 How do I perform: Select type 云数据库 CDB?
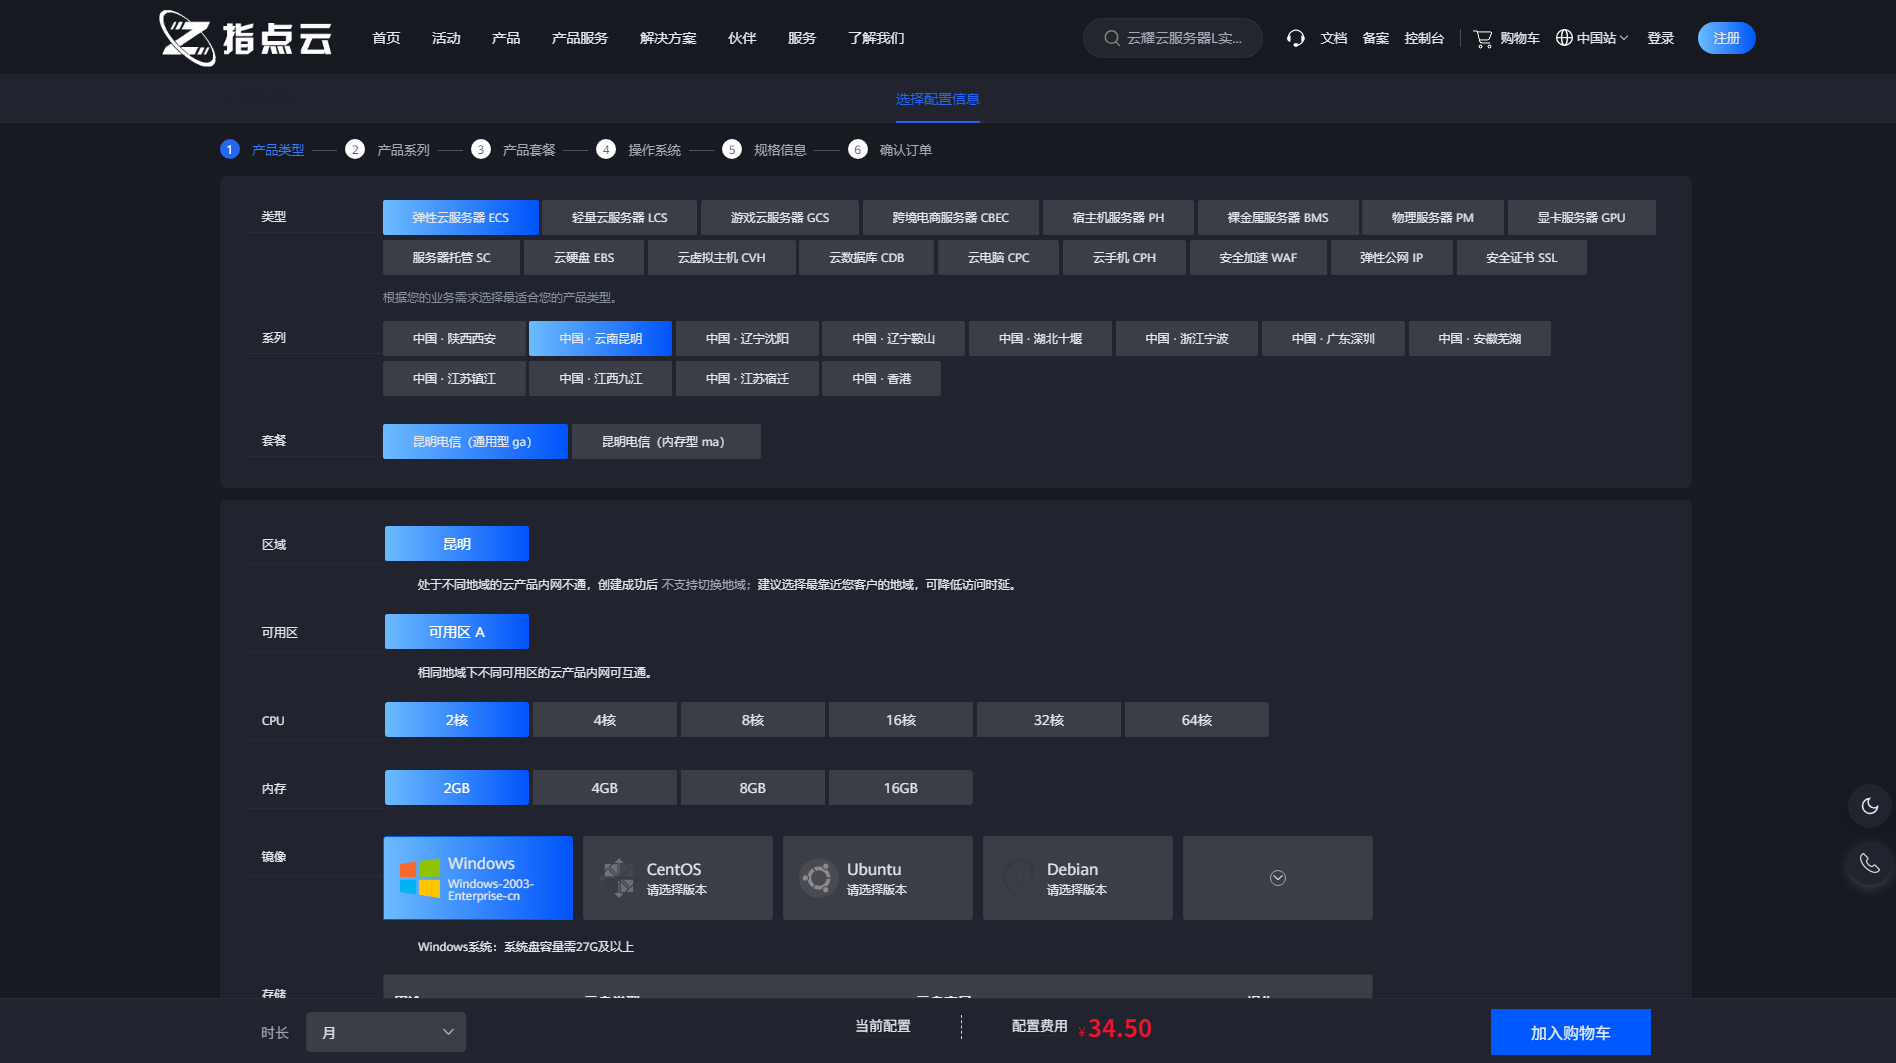point(867,257)
